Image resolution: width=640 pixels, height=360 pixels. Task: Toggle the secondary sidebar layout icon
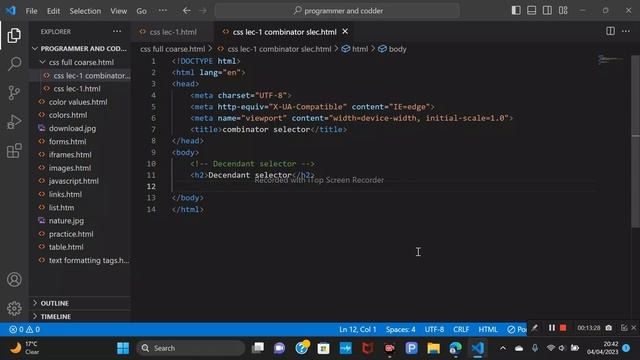547,11
